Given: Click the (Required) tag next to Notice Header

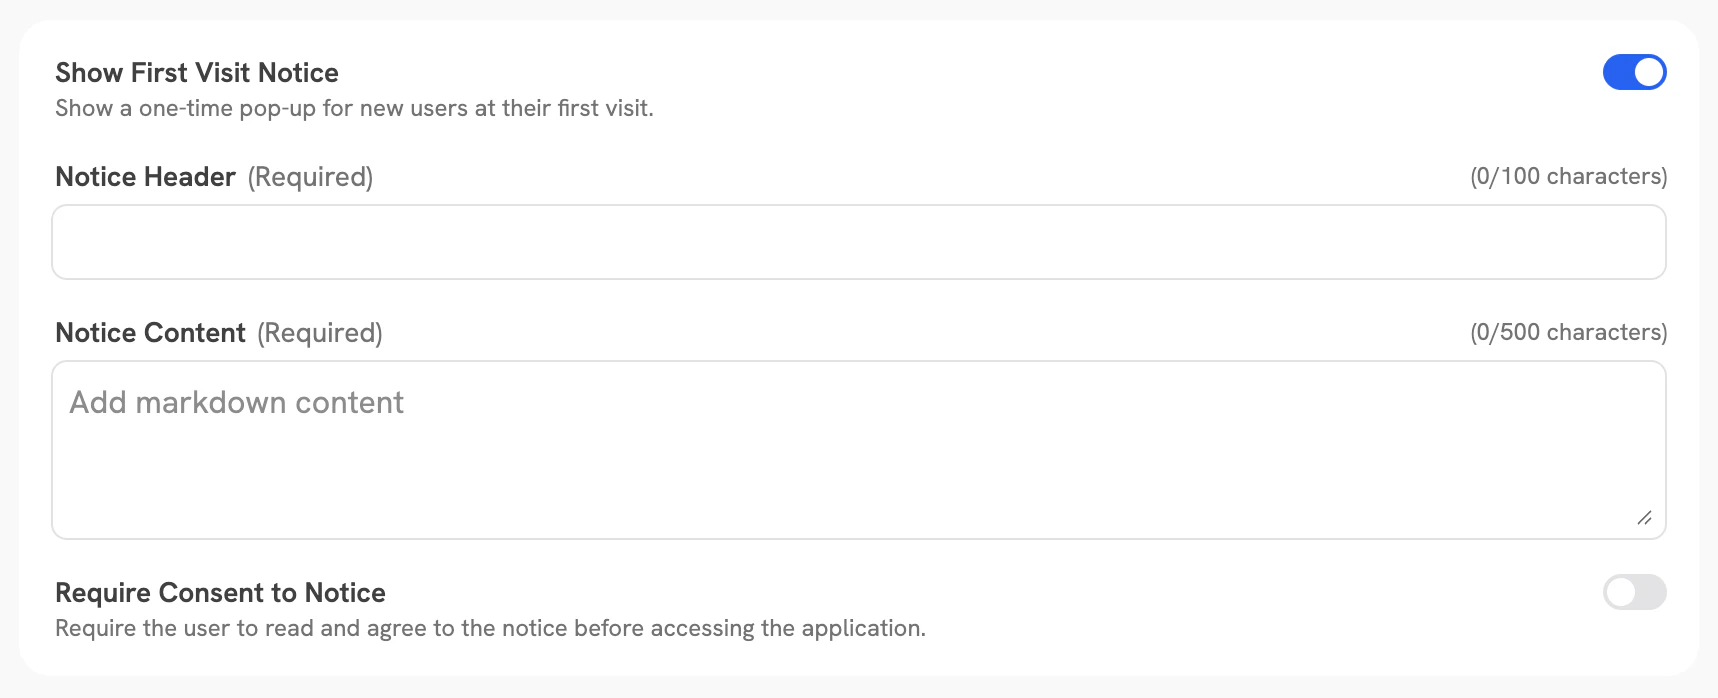Looking at the screenshot, I should pyautogui.click(x=310, y=176).
